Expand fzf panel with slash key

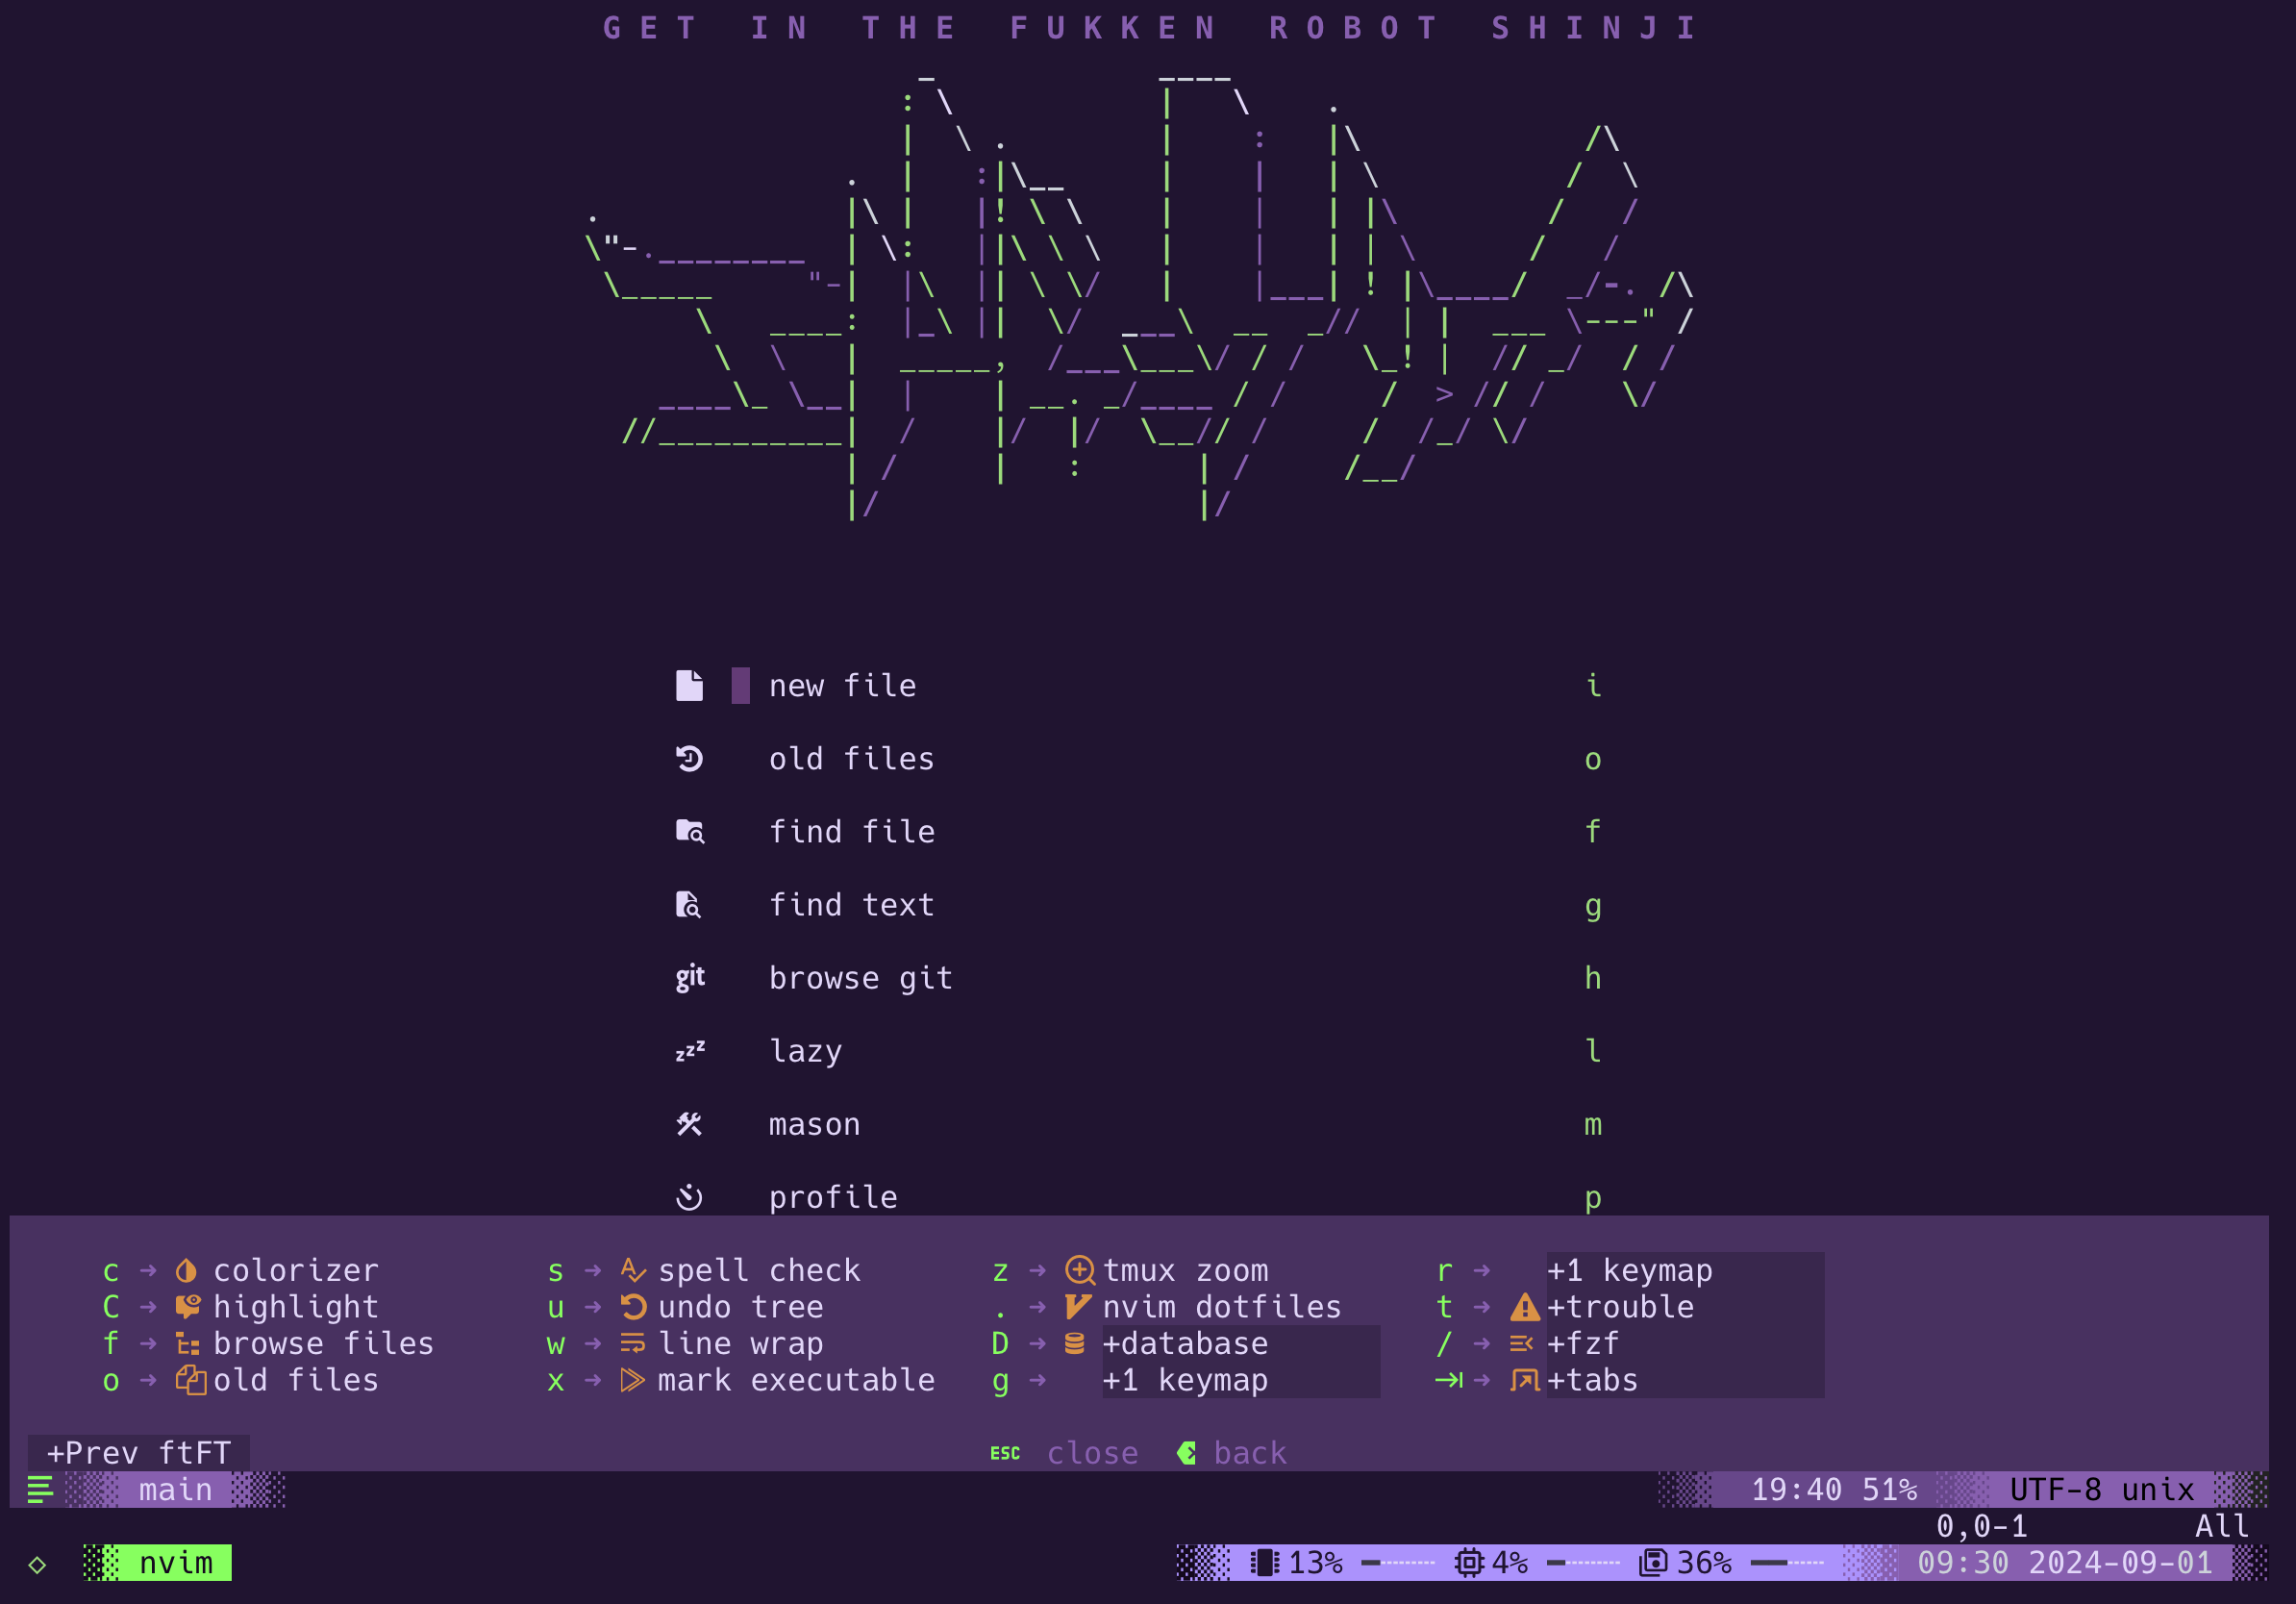[x=1579, y=1342]
